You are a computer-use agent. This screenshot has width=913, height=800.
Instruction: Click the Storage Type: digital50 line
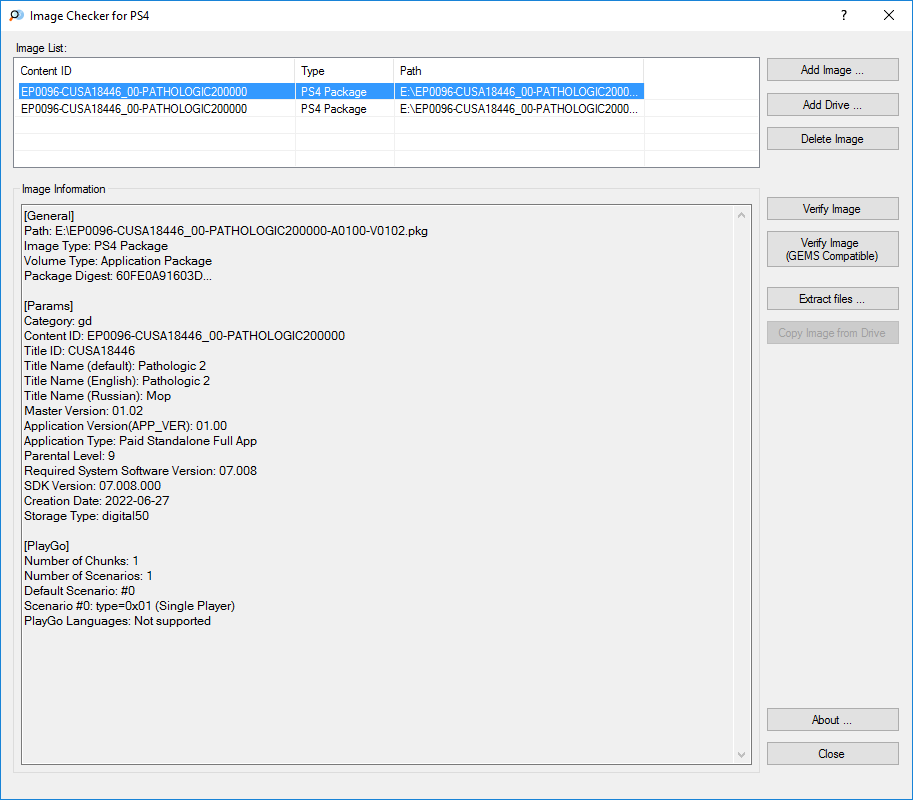[86, 516]
